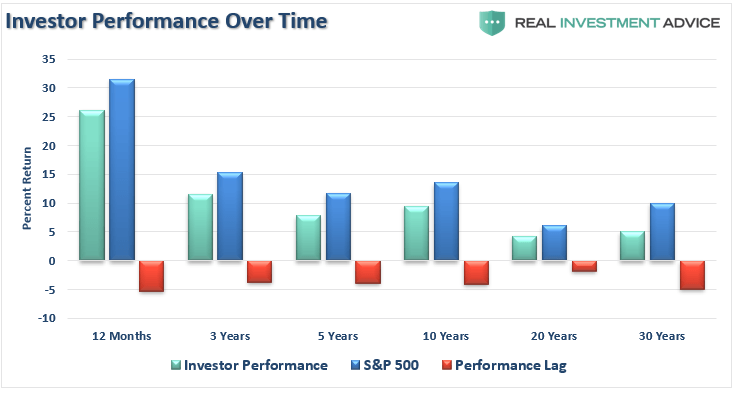735x393 pixels.
Task: Click the Percent Return axis title
Action: click(x=27, y=188)
